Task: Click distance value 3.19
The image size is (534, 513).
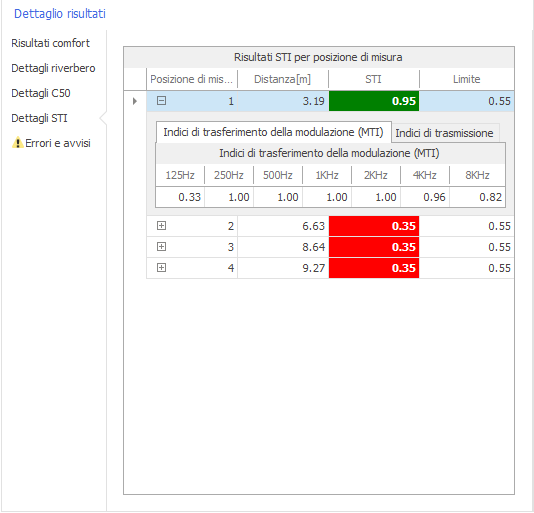Action: click(x=314, y=101)
